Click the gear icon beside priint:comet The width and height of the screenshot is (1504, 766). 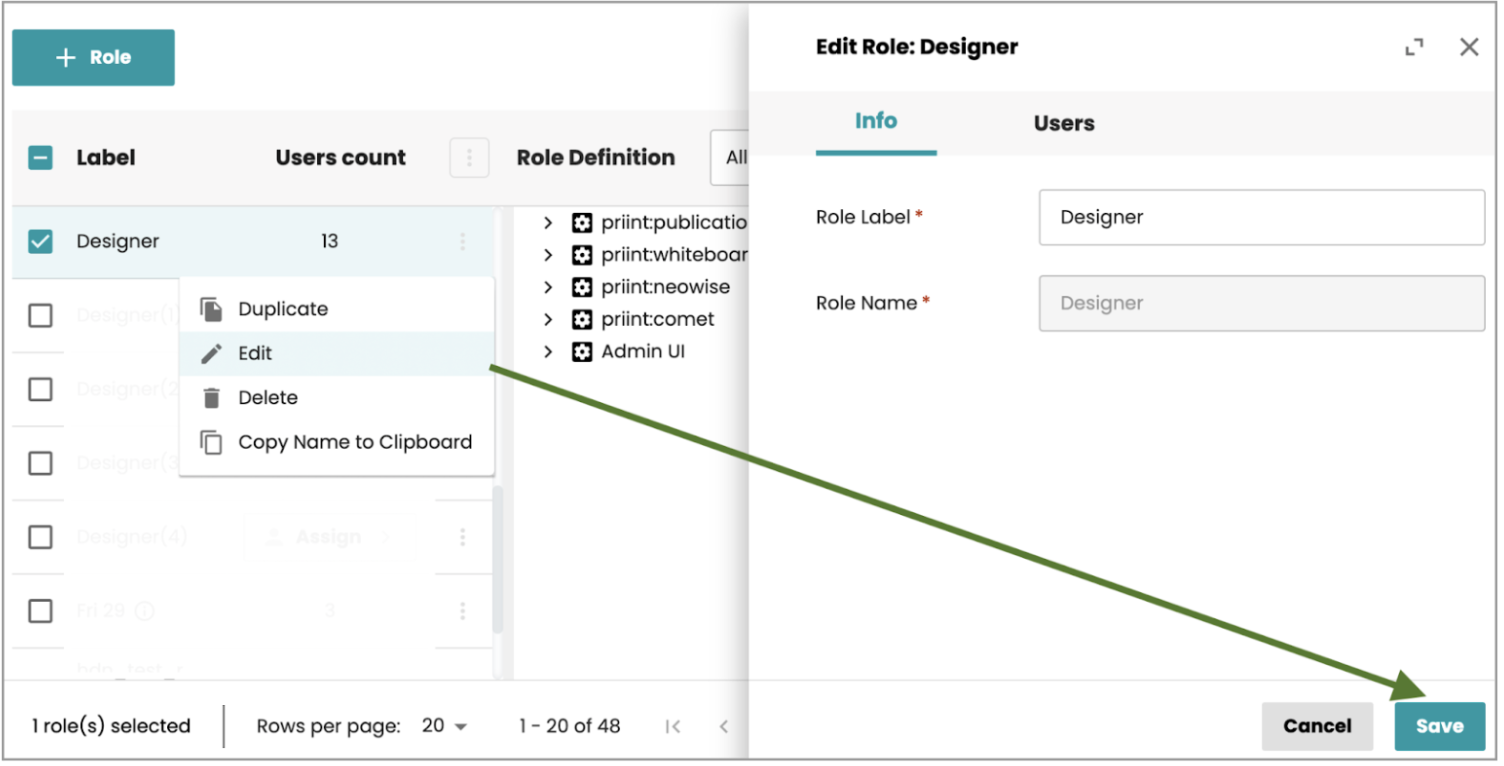pos(582,320)
